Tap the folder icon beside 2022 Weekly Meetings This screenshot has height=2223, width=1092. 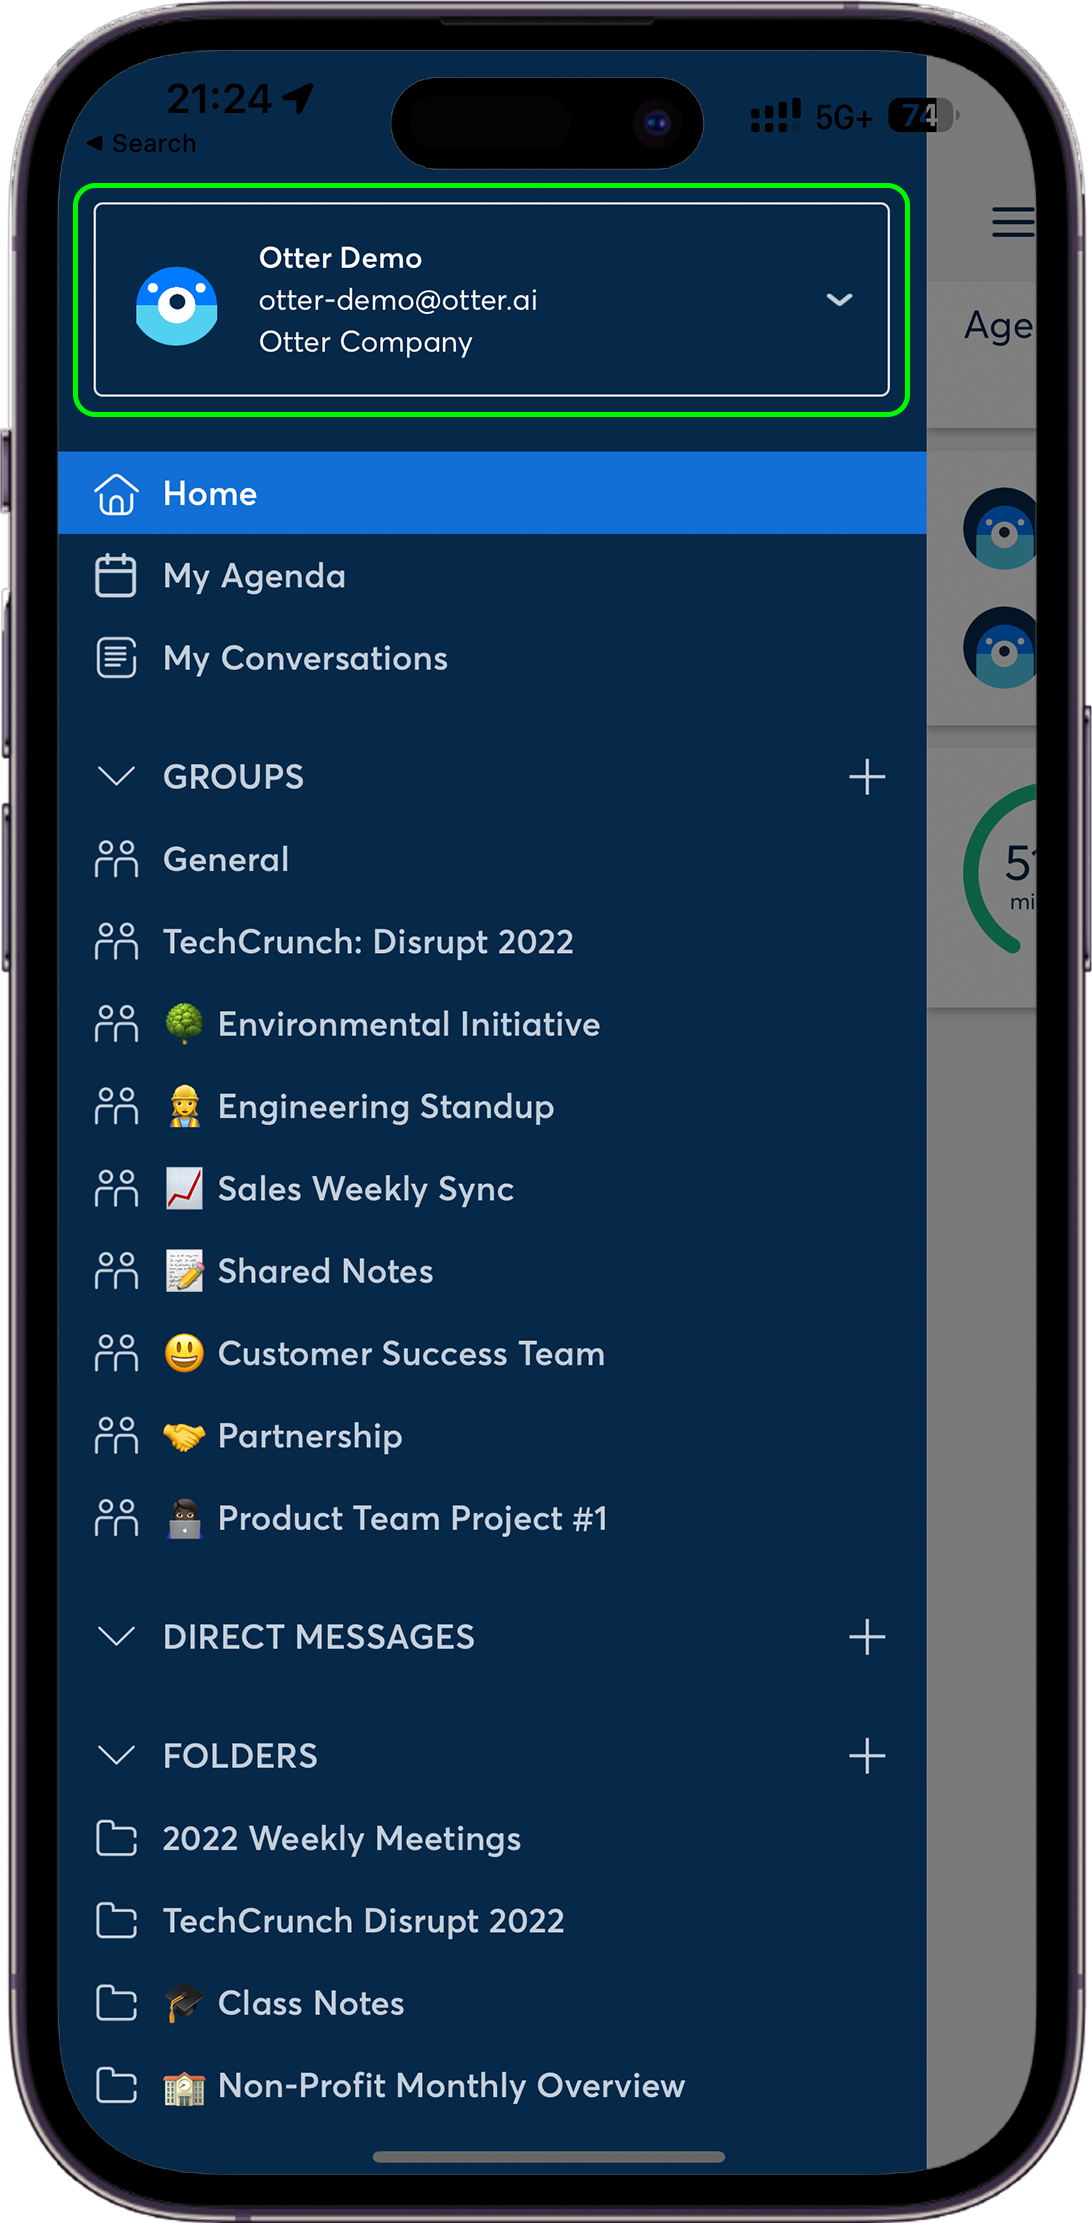click(116, 1838)
